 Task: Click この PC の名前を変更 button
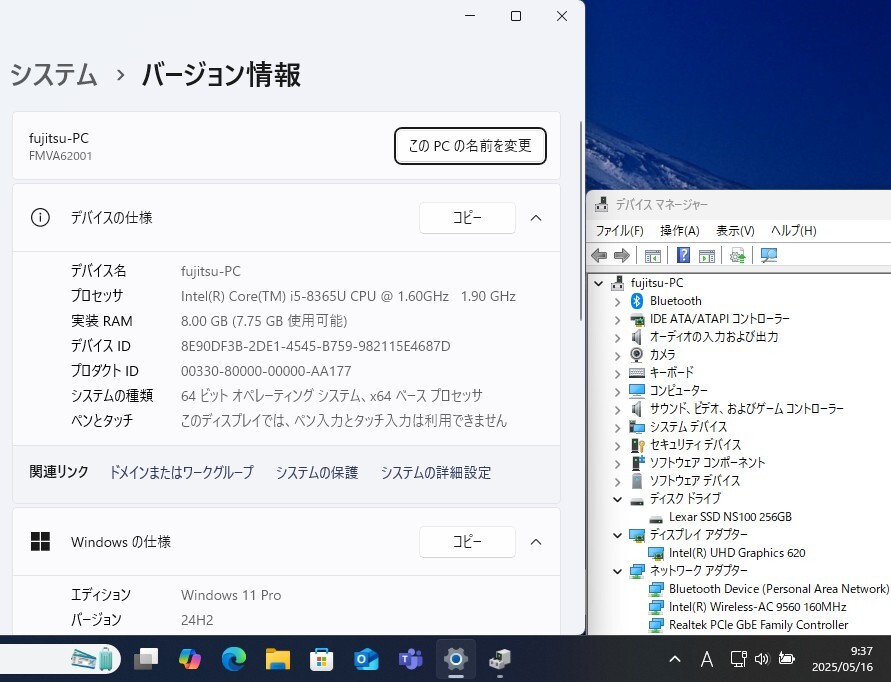[x=470, y=146]
